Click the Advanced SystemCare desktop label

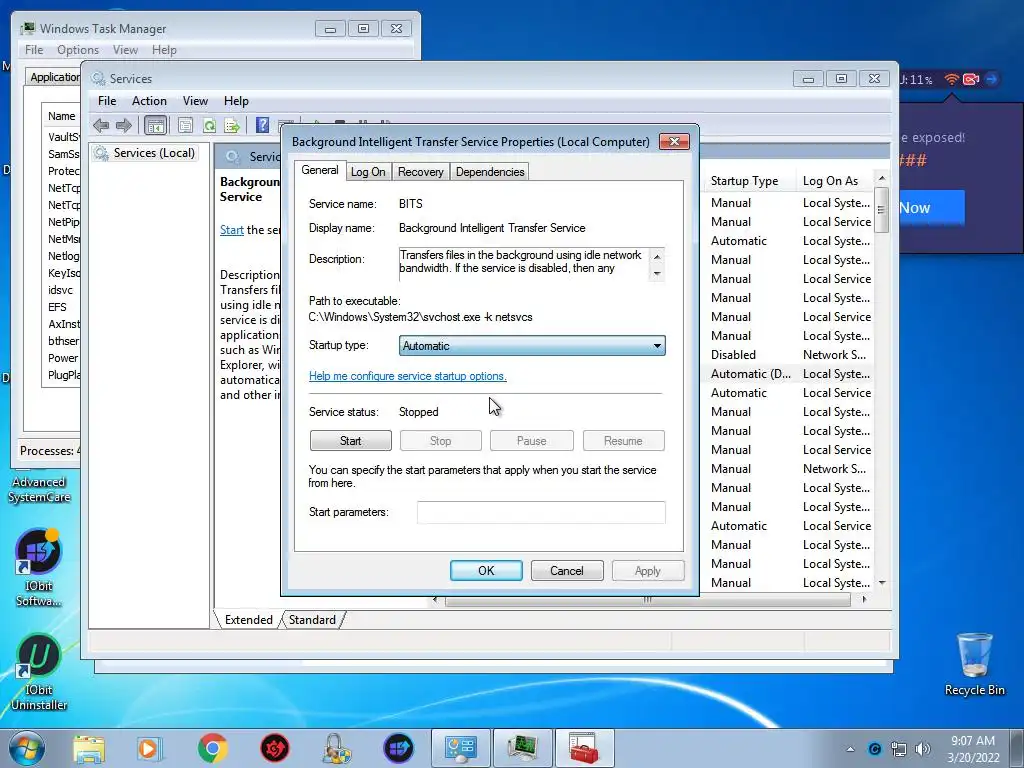(39, 489)
